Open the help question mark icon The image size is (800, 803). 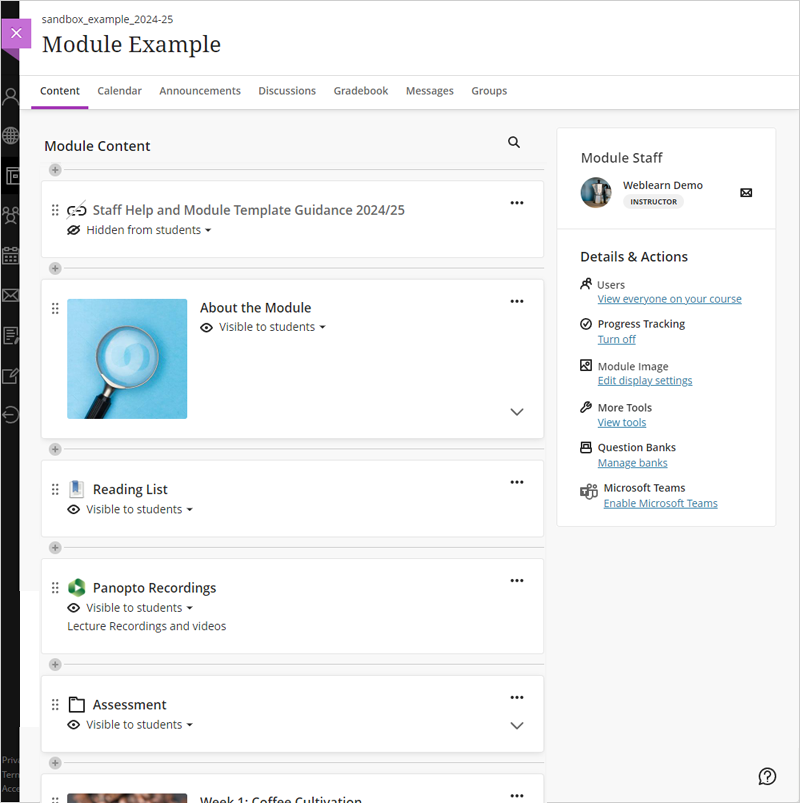coord(767,776)
